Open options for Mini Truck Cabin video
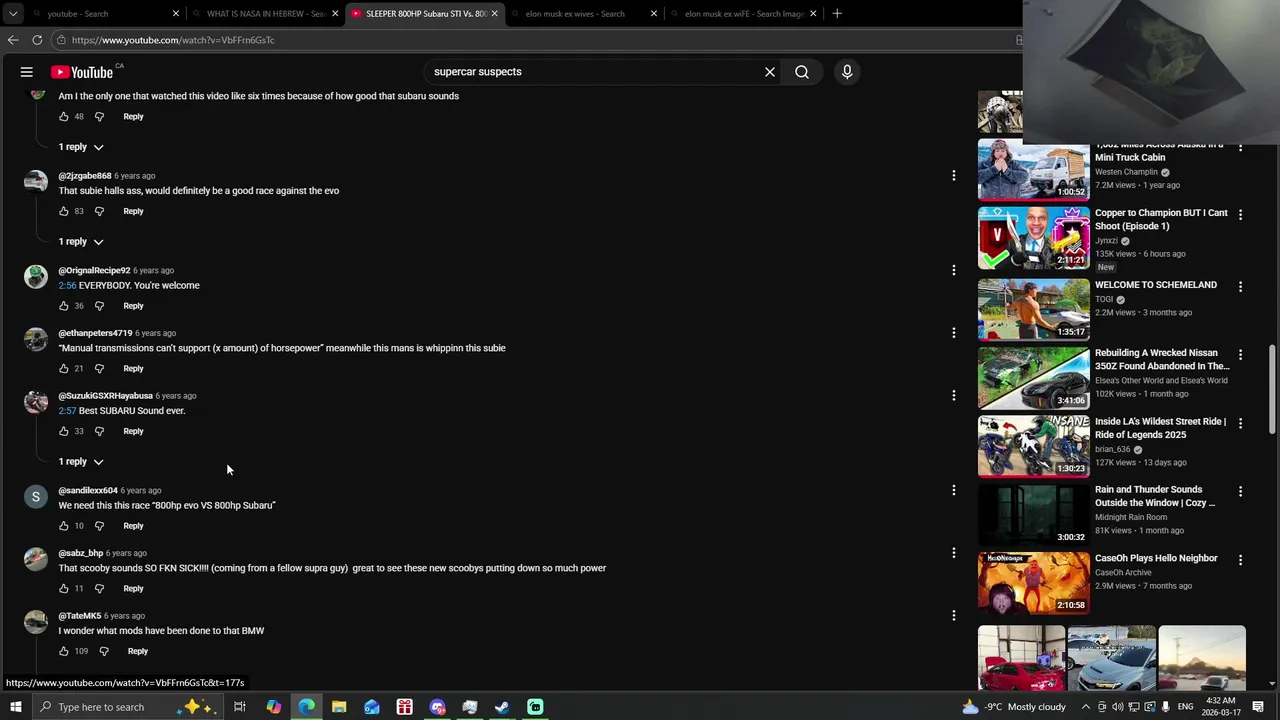 click(1240, 148)
